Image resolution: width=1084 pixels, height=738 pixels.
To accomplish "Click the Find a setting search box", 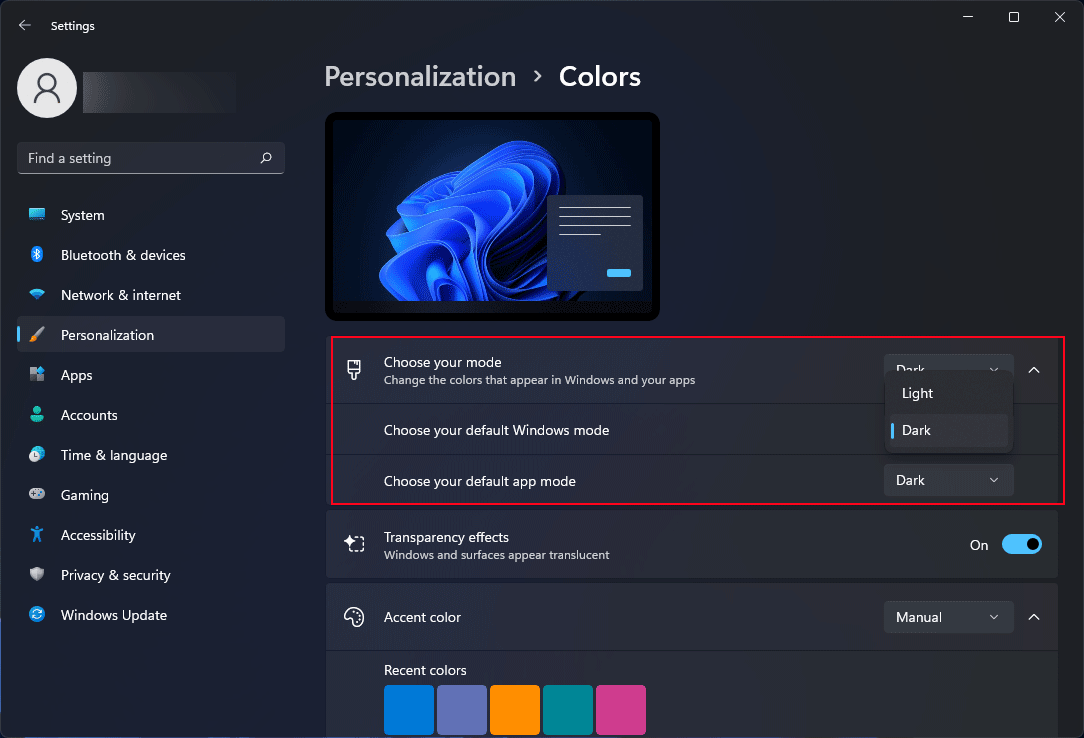I will click(x=150, y=158).
